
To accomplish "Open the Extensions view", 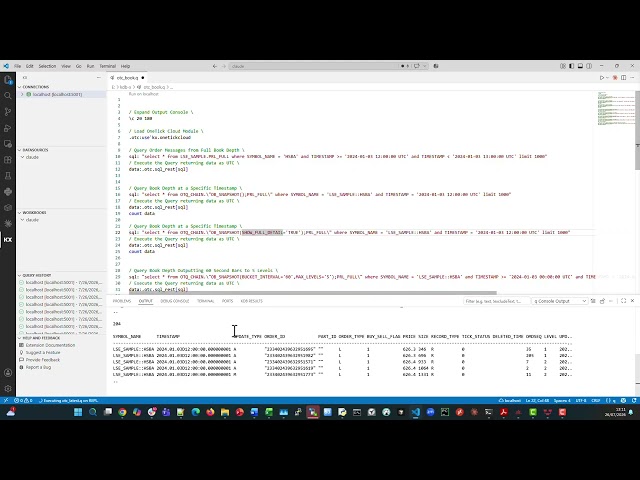I will pyautogui.click(x=8, y=160).
